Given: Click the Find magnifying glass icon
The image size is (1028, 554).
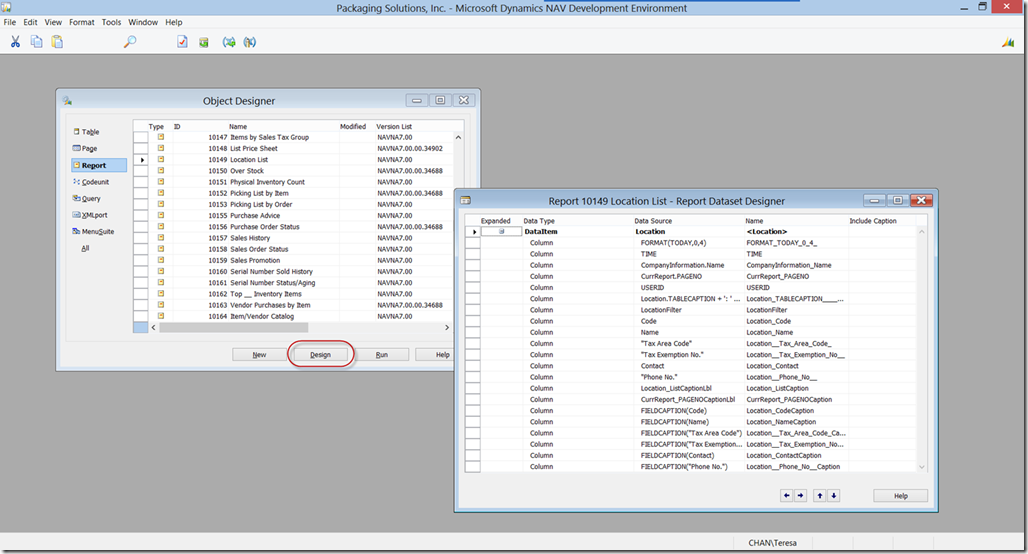Looking at the screenshot, I should tap(129, 42).
